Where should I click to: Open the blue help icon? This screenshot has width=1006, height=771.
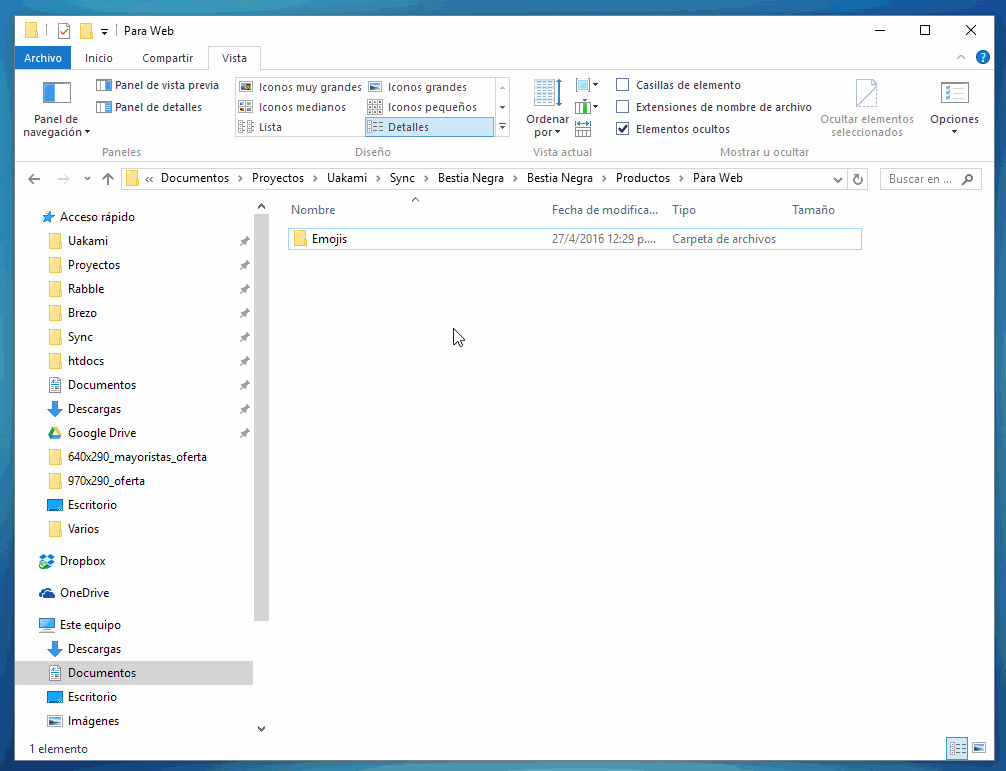point(982,57)
